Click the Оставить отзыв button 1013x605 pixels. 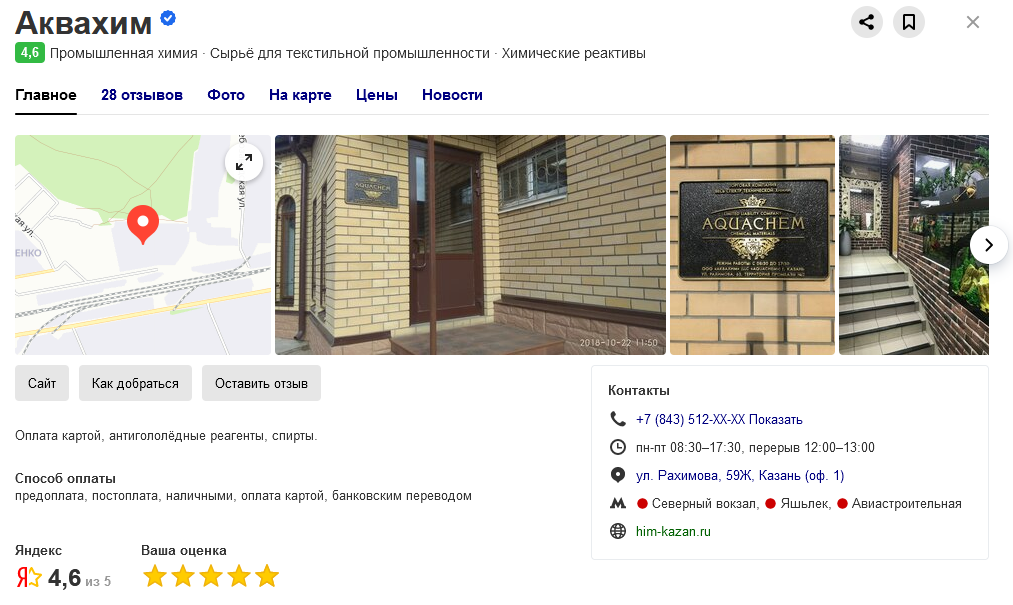[x=261, y=383]
